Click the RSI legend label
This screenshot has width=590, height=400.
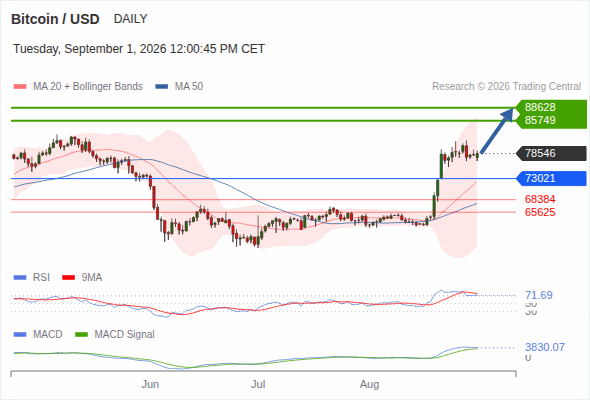click(41, 278)
